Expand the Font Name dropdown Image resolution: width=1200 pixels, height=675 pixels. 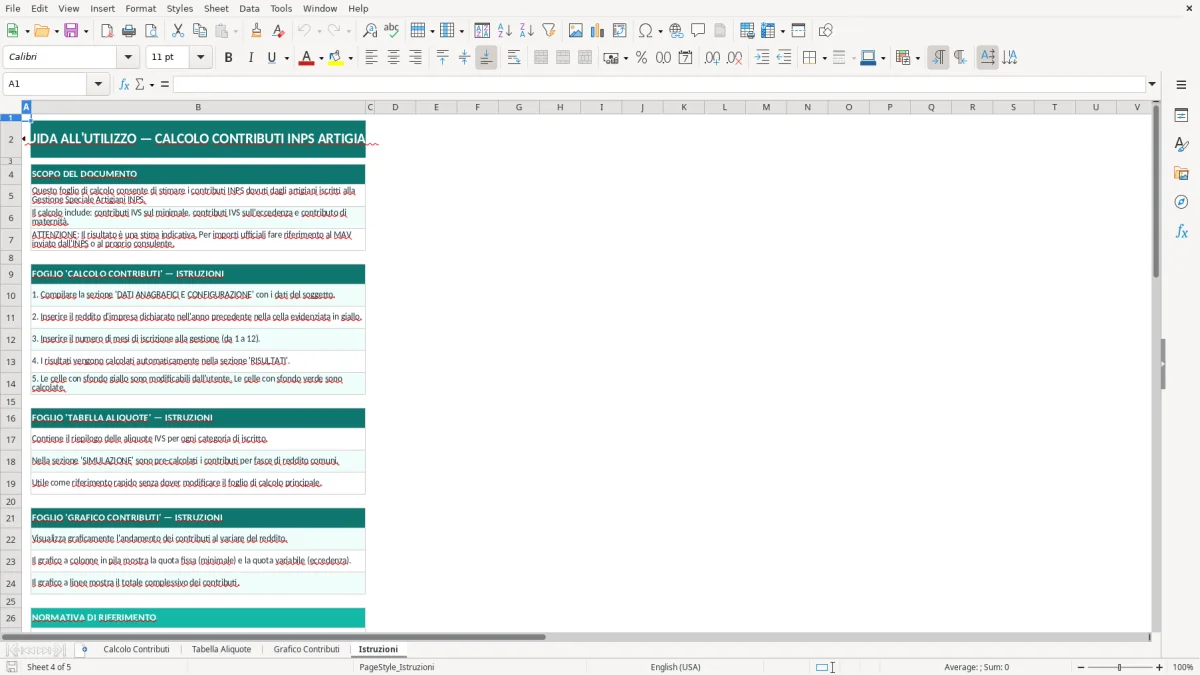coord(127,58)
